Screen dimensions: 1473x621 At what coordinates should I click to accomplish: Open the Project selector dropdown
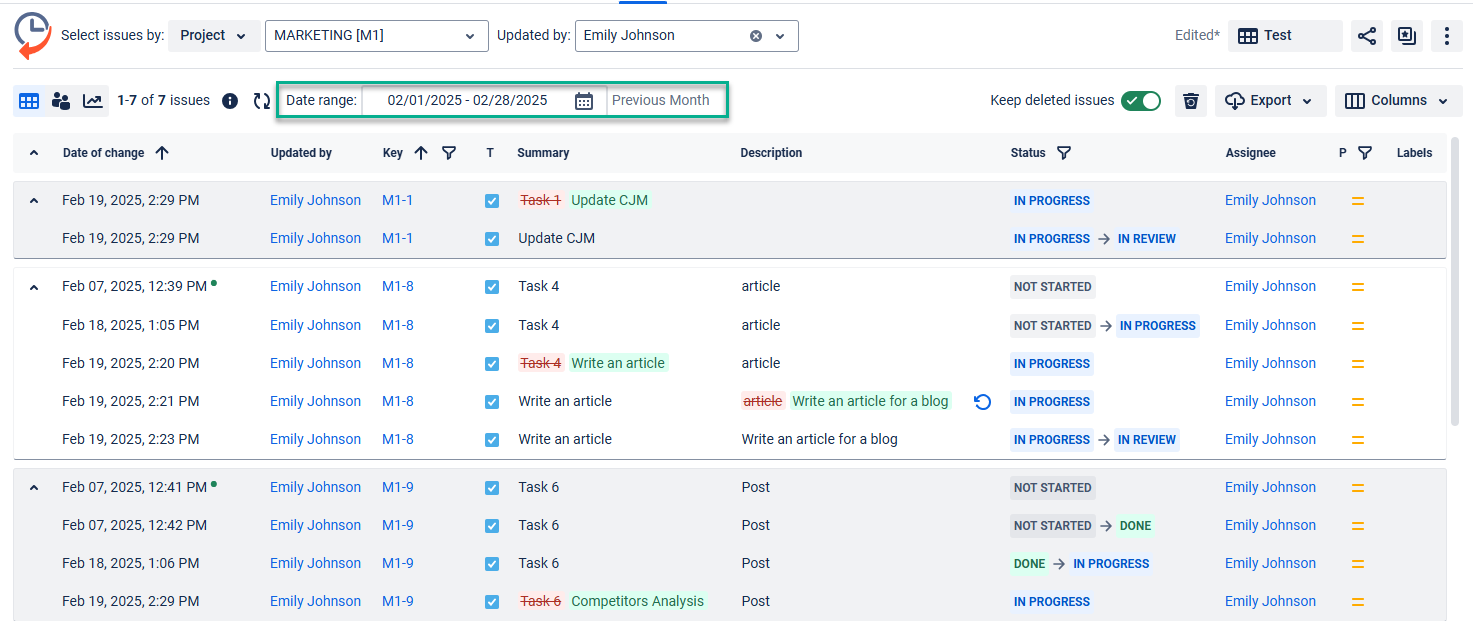click(213, 36)
